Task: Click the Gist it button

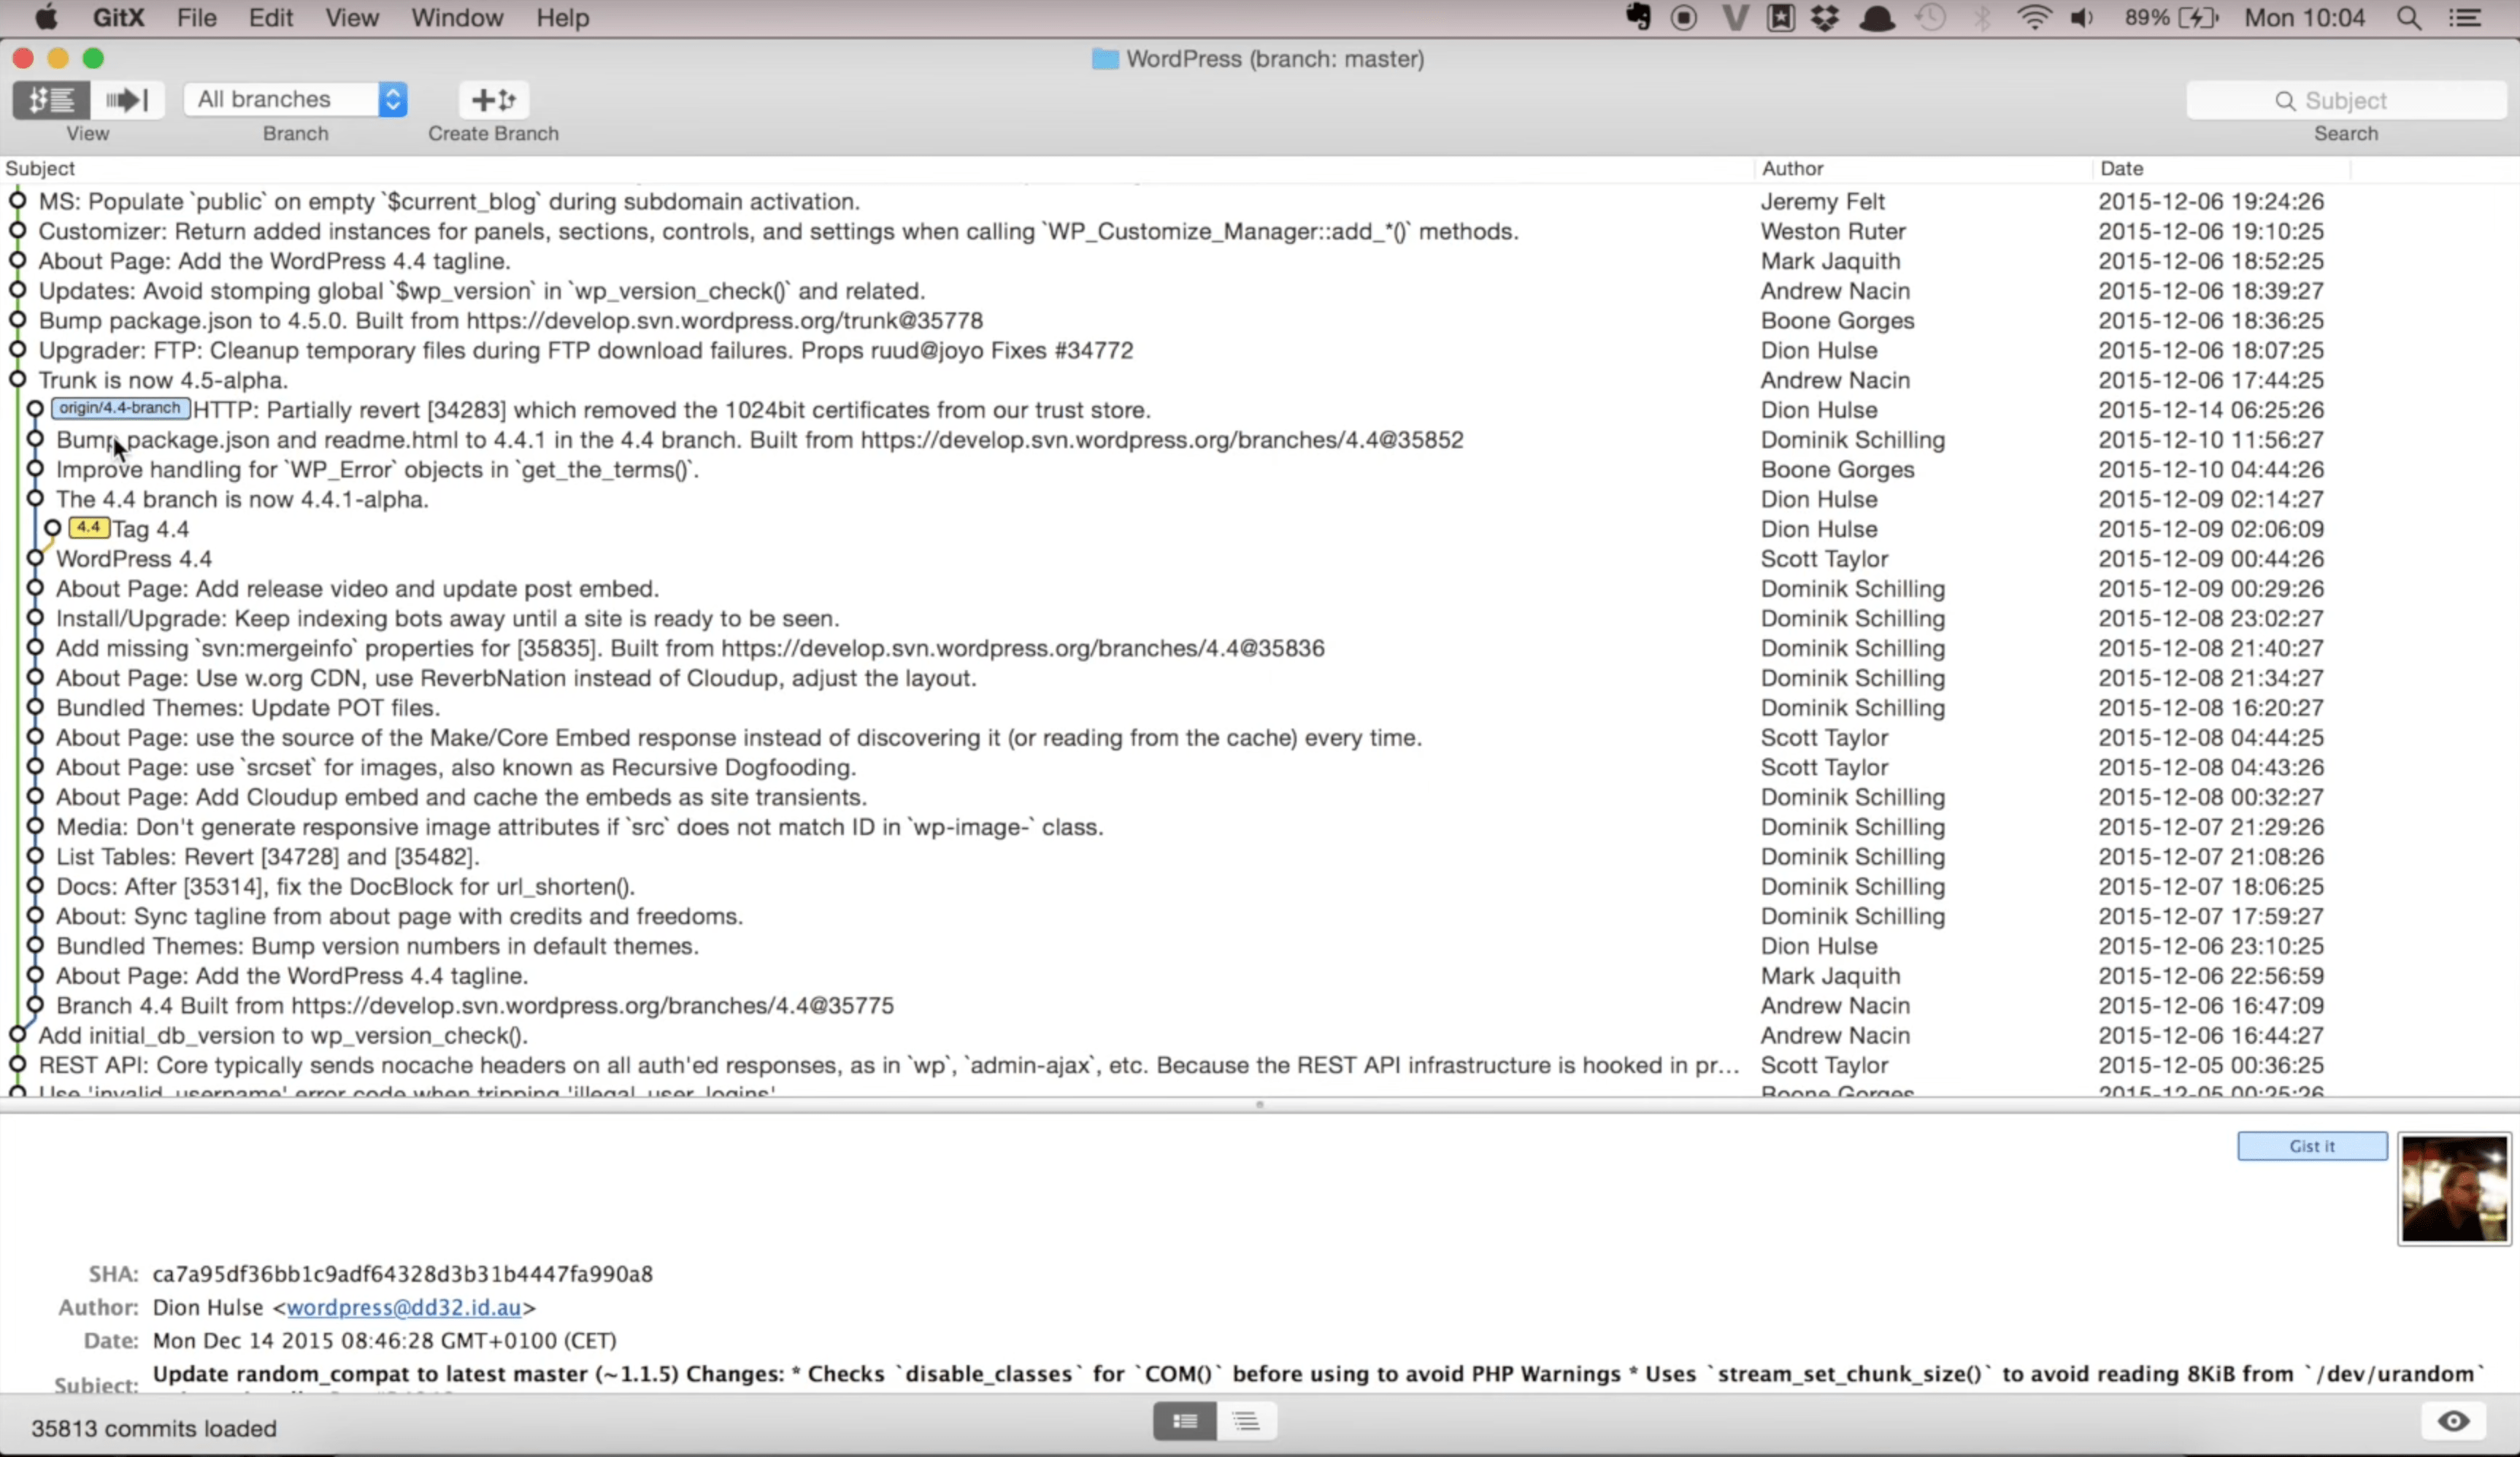Action: 2312,1146
